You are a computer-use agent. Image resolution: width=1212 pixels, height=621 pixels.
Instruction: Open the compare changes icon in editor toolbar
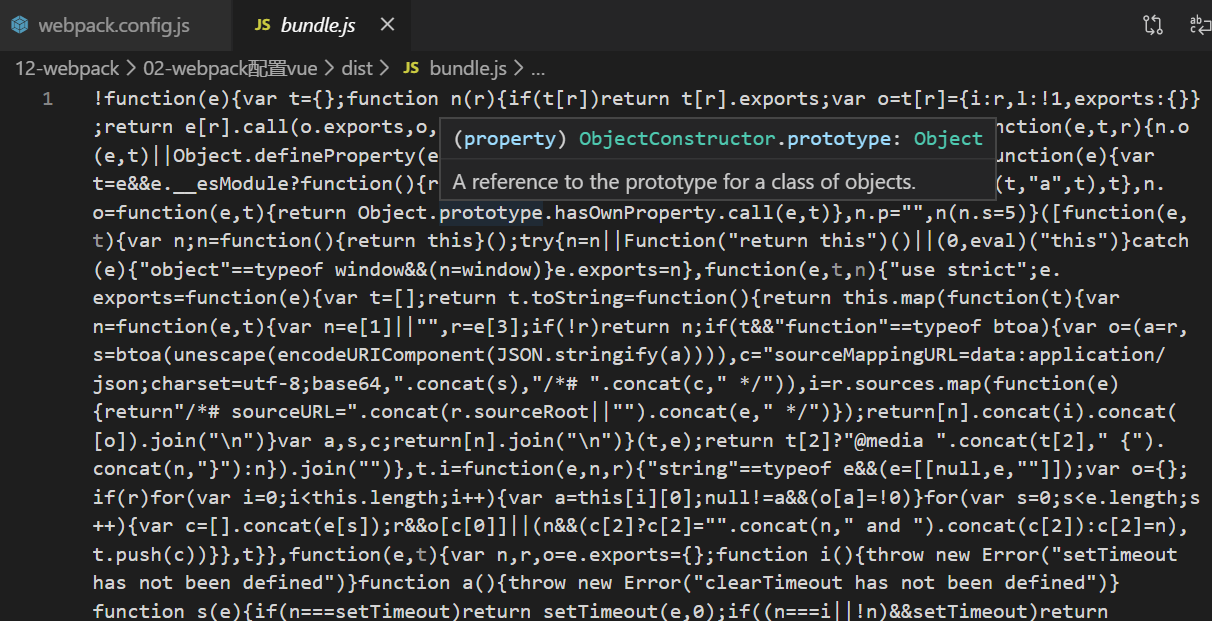click(x=1153, y=26)
